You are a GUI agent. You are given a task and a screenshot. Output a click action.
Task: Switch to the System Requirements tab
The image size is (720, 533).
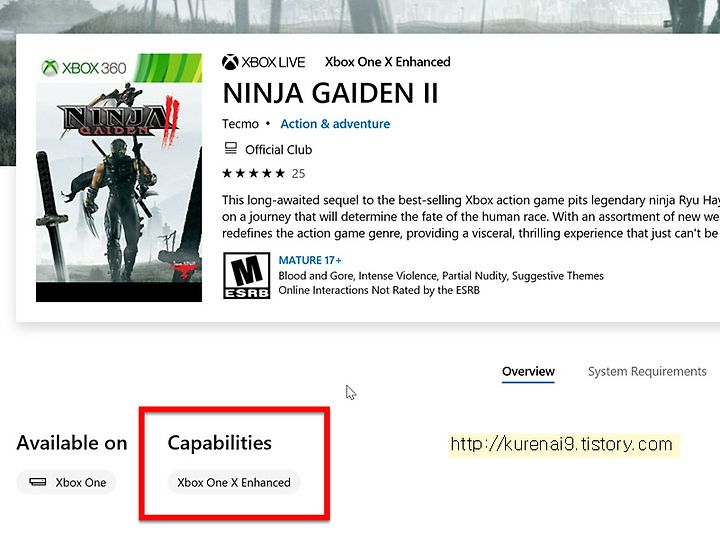click(647, 371)
